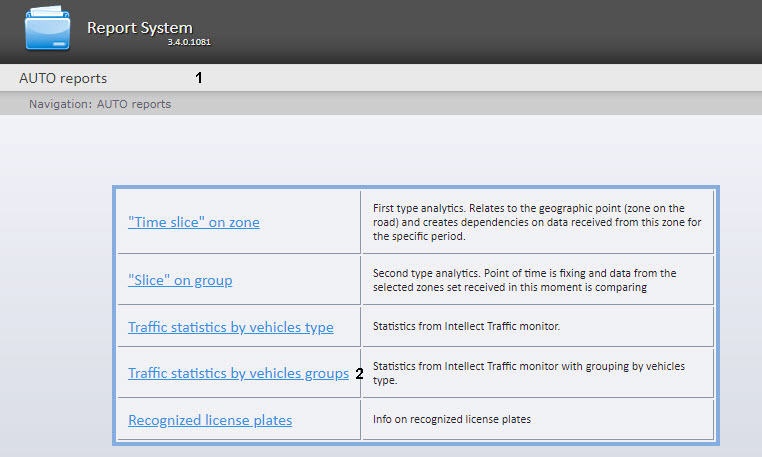
Task: Click the Report System folder logo
Action: (48, 30)
